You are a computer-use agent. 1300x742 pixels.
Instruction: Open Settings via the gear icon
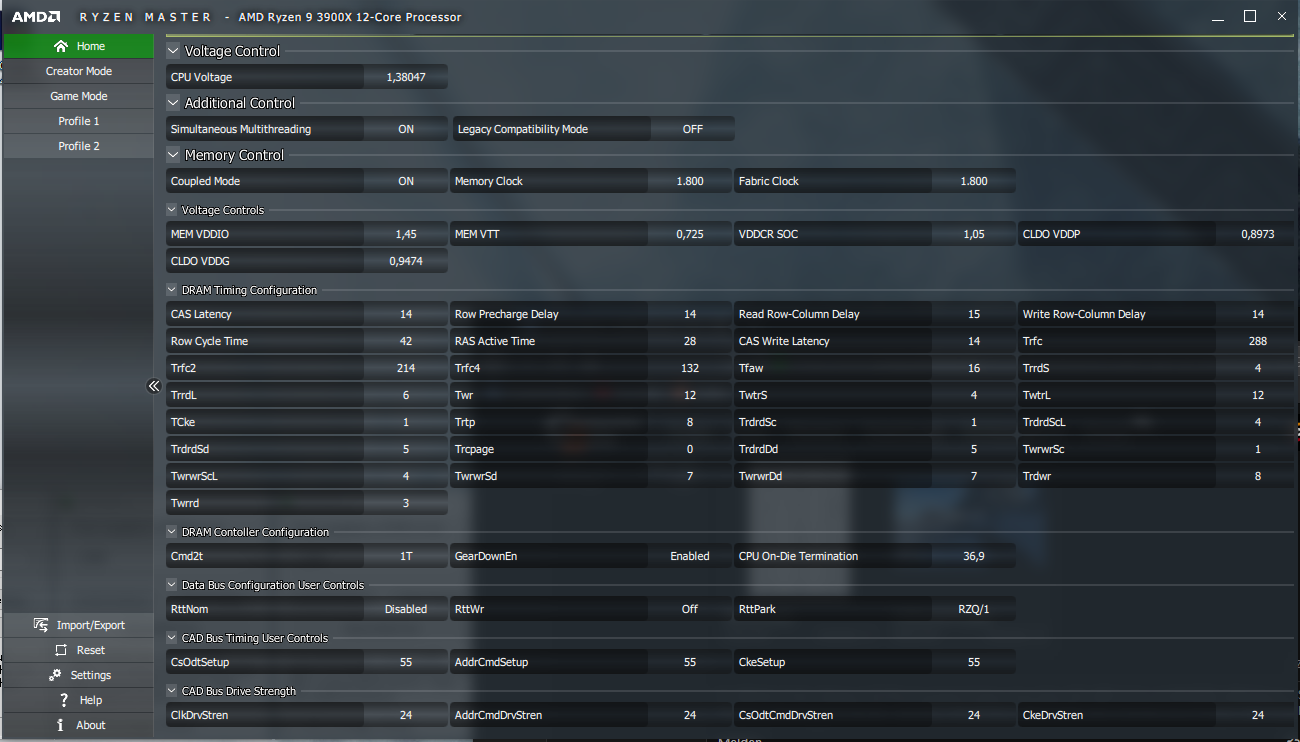tap(55, 675)
